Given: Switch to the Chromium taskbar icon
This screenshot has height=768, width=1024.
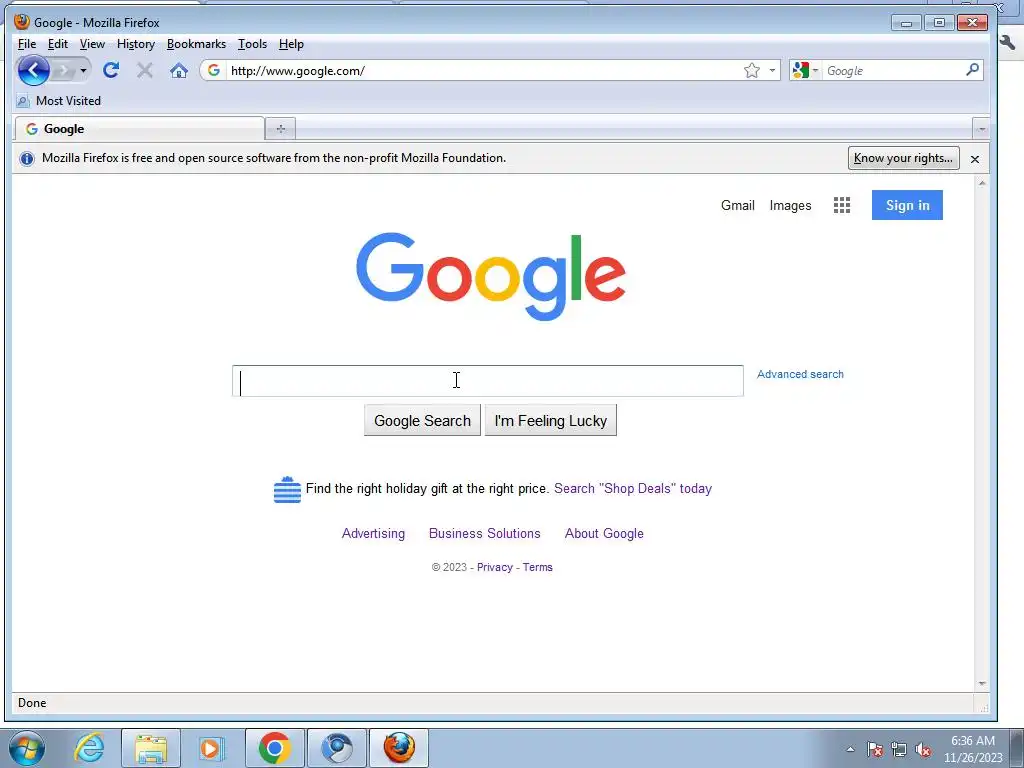Looking at the screenshot, I should 337,748.
